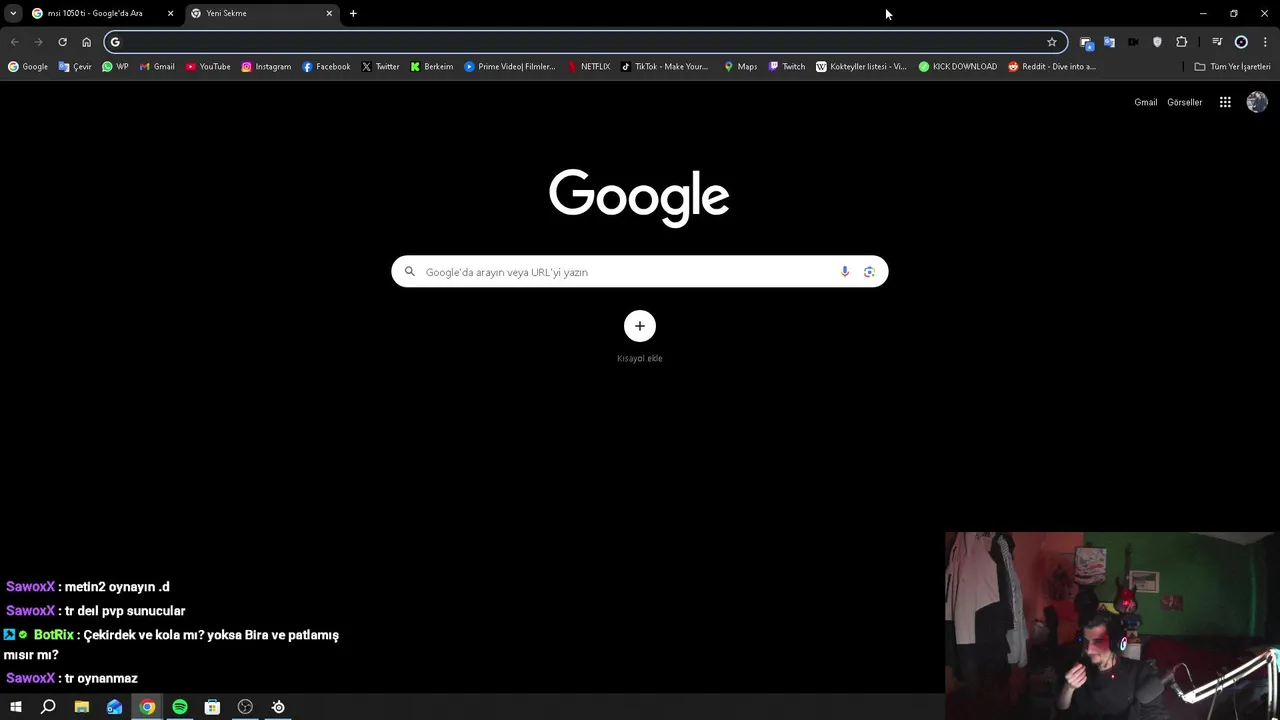1280x720 pixels.
Task: Open the tab search dropdown arrow
Action: (x=13, y=13)
